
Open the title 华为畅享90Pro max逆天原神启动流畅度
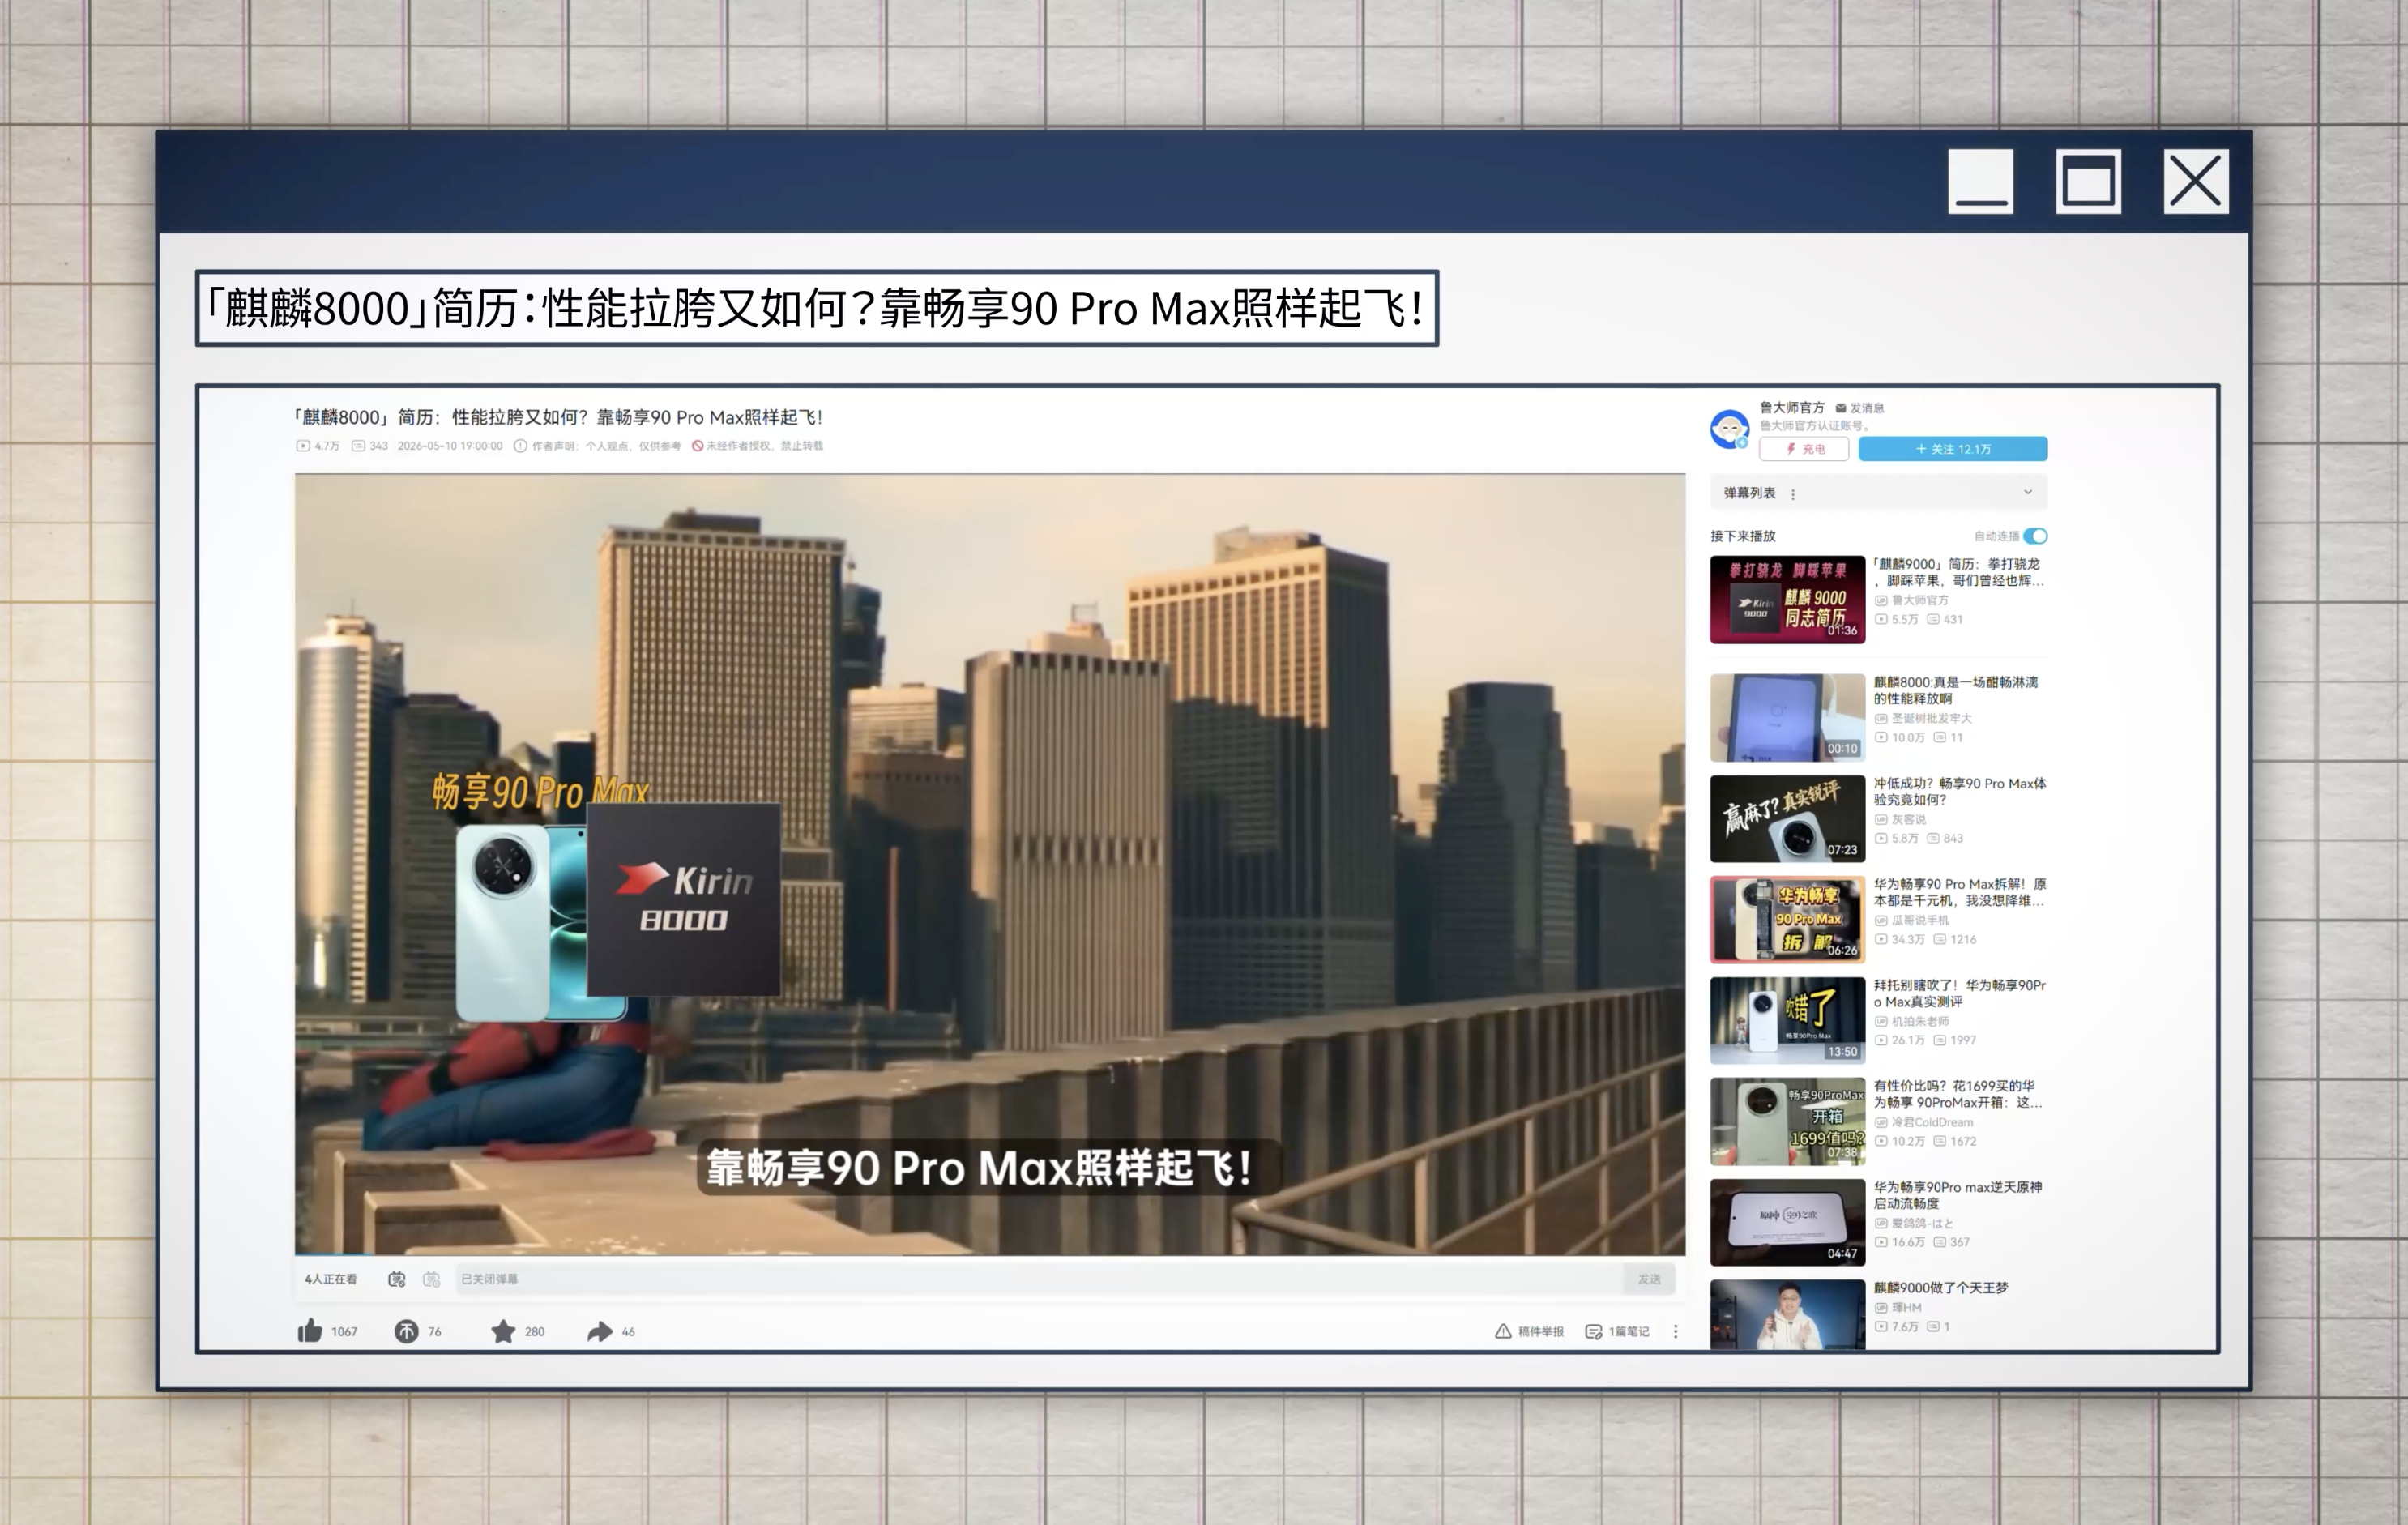1958,1195
